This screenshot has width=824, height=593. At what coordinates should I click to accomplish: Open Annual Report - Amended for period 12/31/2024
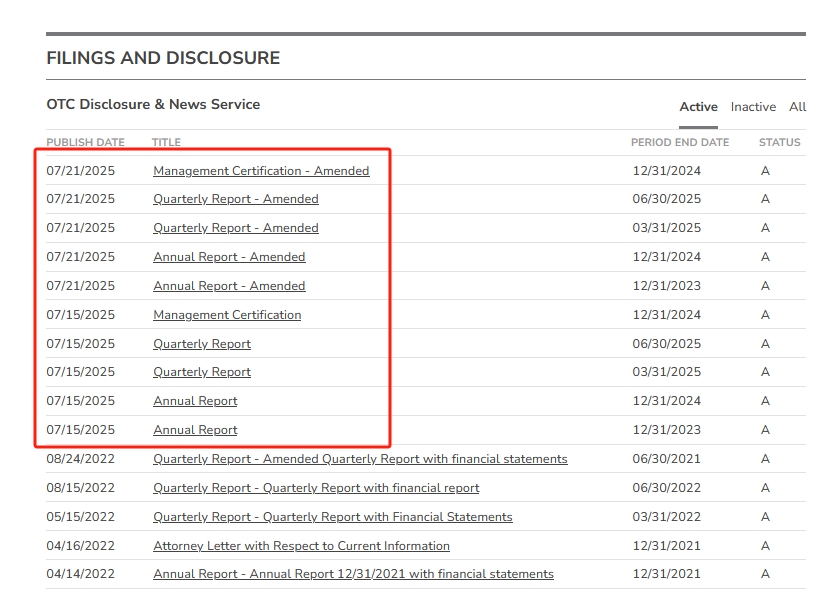(229, 257)
